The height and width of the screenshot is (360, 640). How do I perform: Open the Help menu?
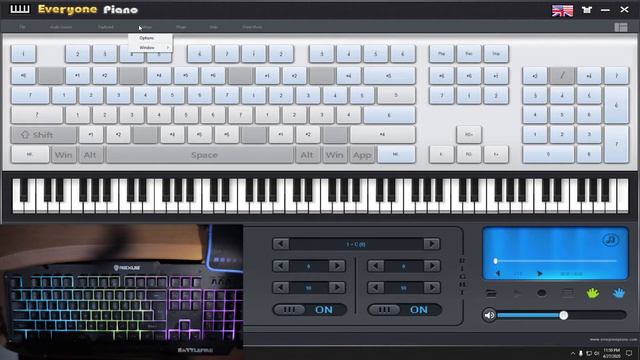213,27
